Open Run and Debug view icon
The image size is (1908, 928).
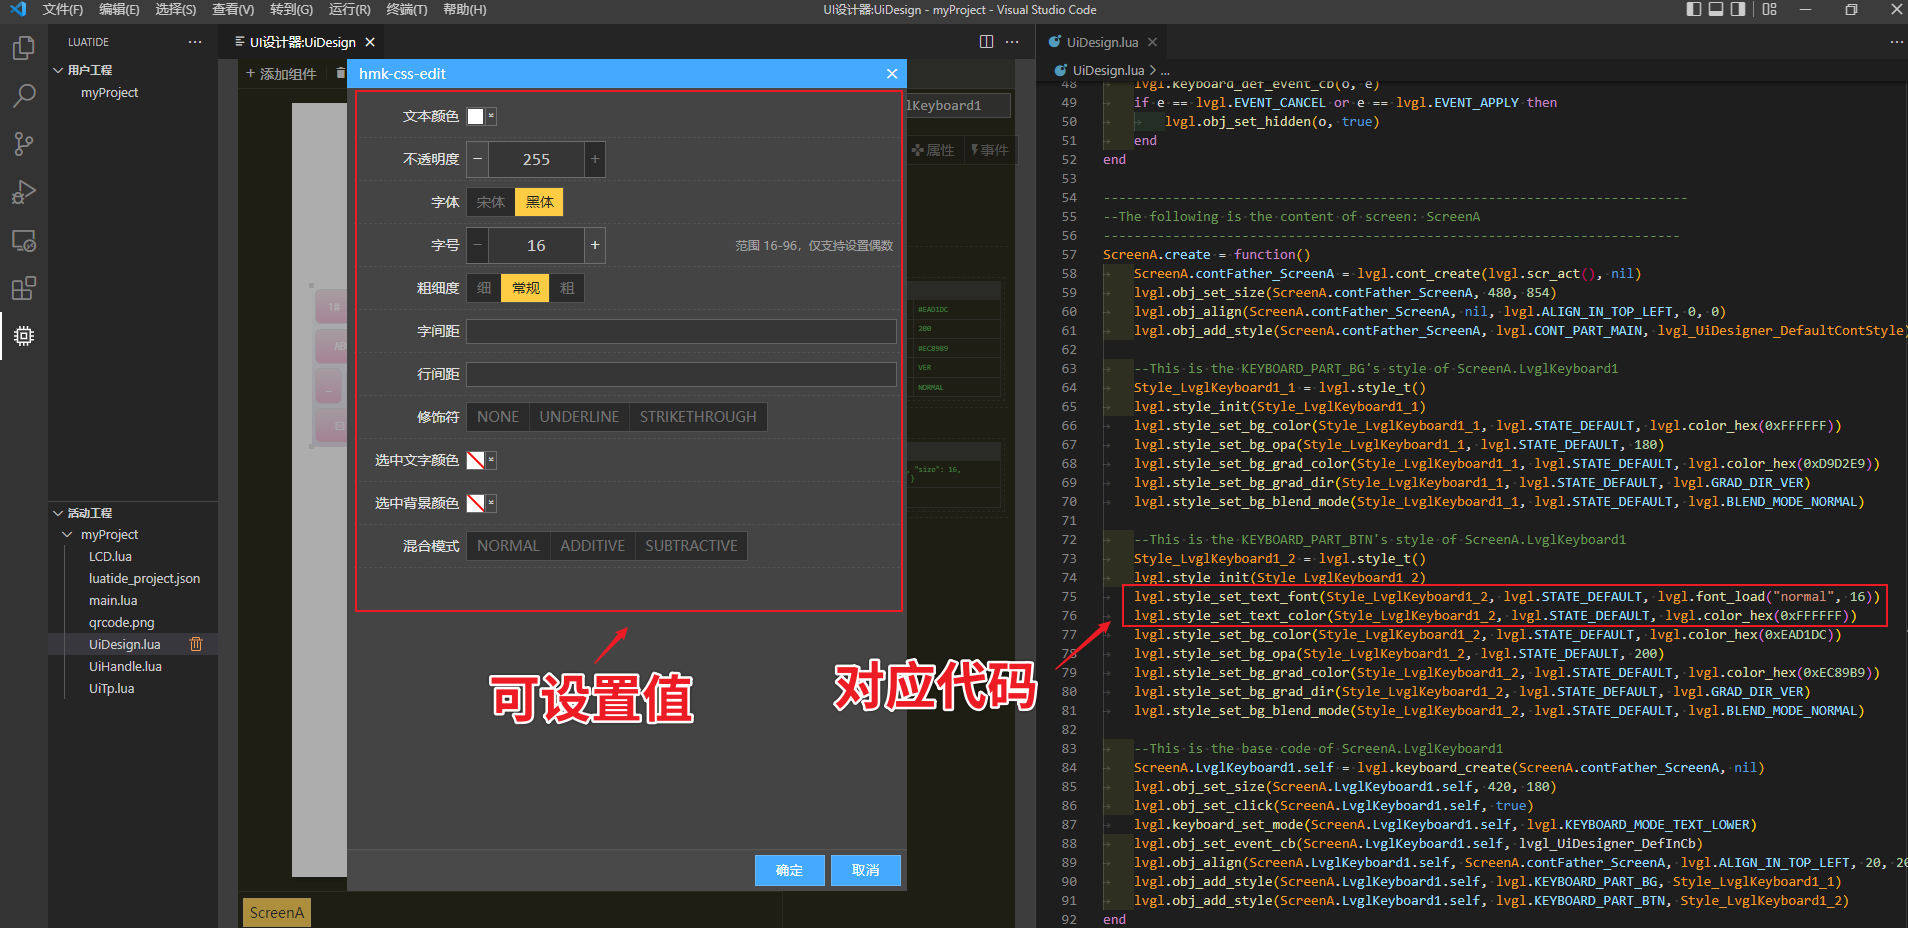(x=24, y=192)
